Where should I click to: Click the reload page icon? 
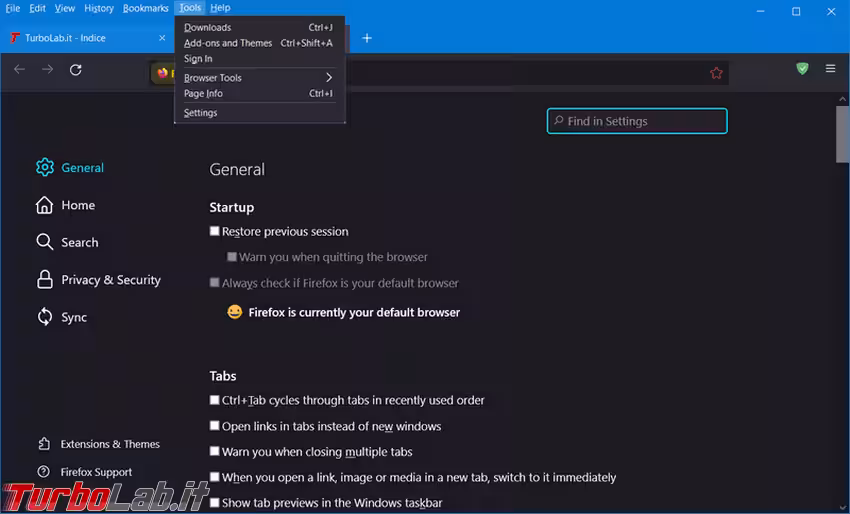(76, 70)
